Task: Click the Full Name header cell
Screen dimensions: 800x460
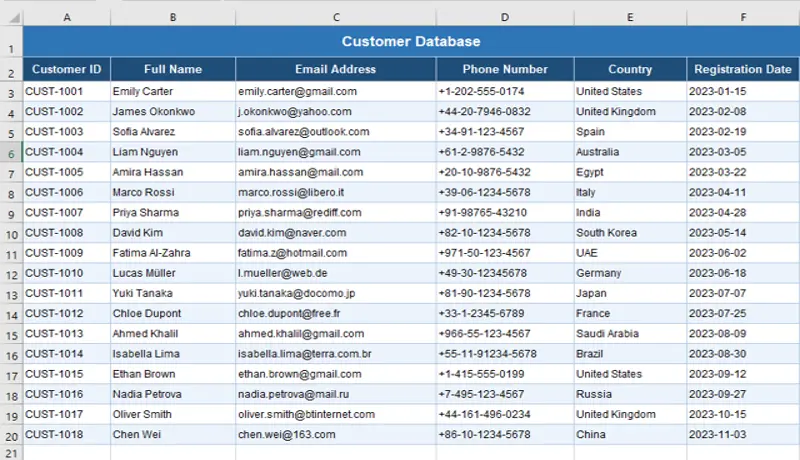Action: point(173,69)
